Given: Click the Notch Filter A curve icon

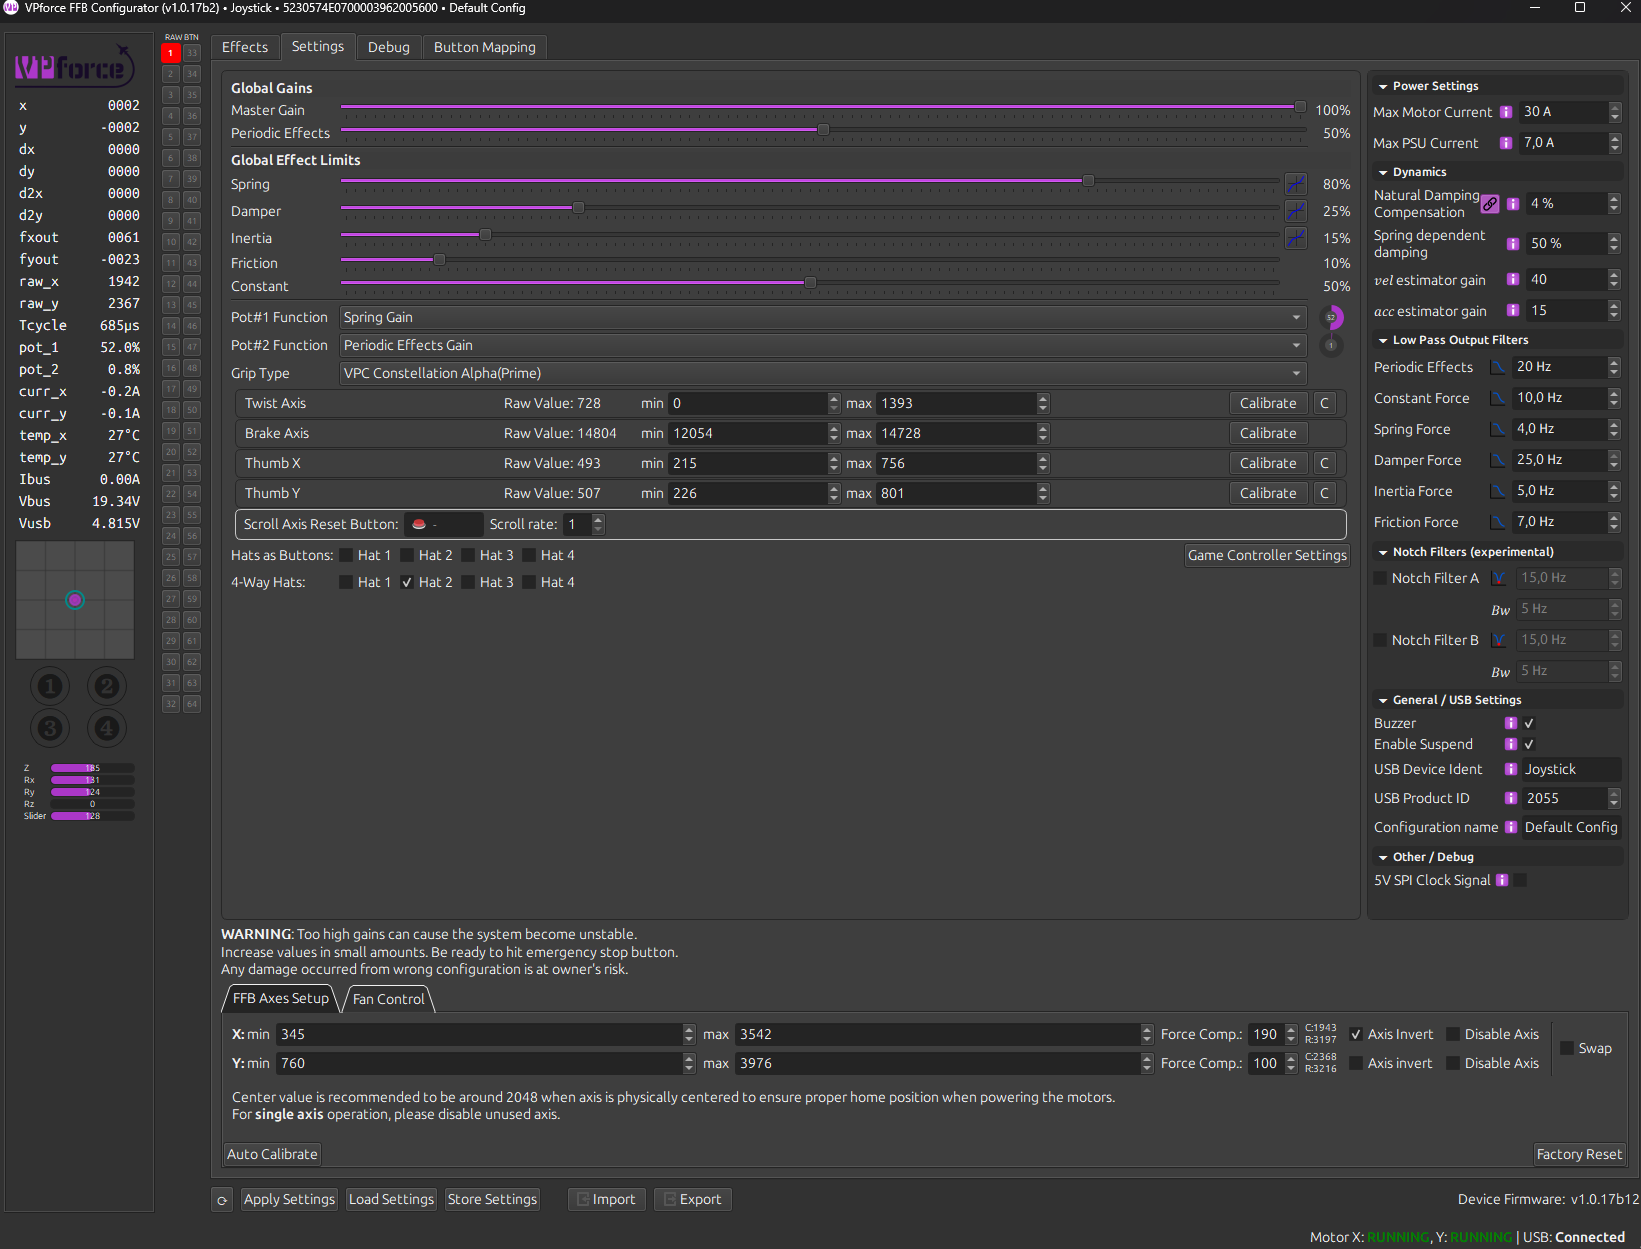Looking at the screenshot, I should (1497, 578).
